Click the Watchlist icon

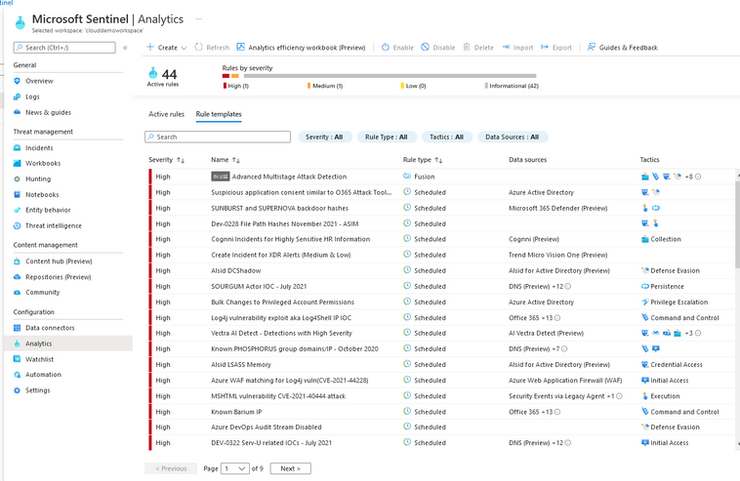17,359
